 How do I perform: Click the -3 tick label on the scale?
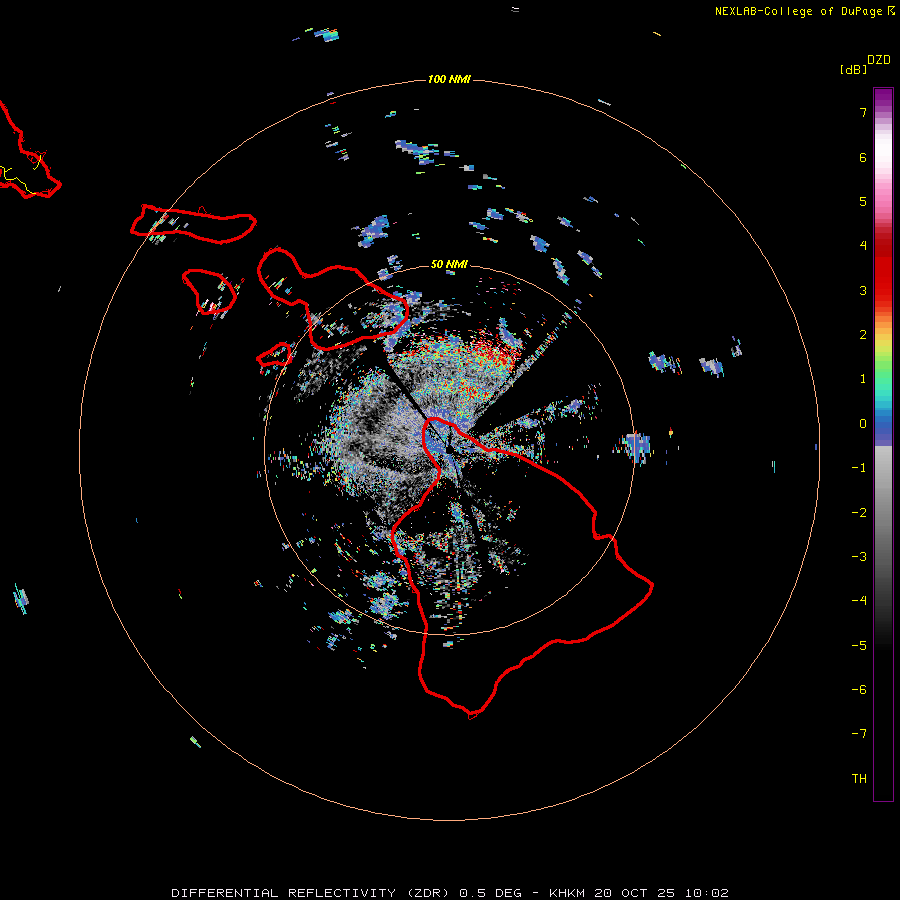click(x=859, y=557)
